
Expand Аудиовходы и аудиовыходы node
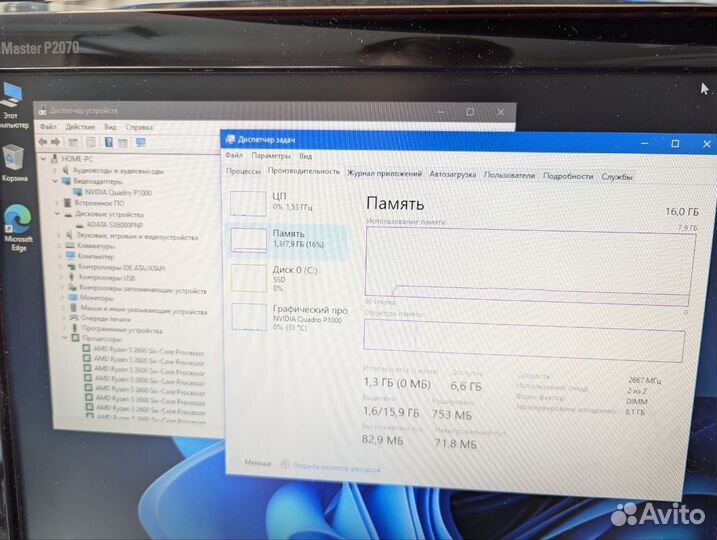tap(55, 170)
